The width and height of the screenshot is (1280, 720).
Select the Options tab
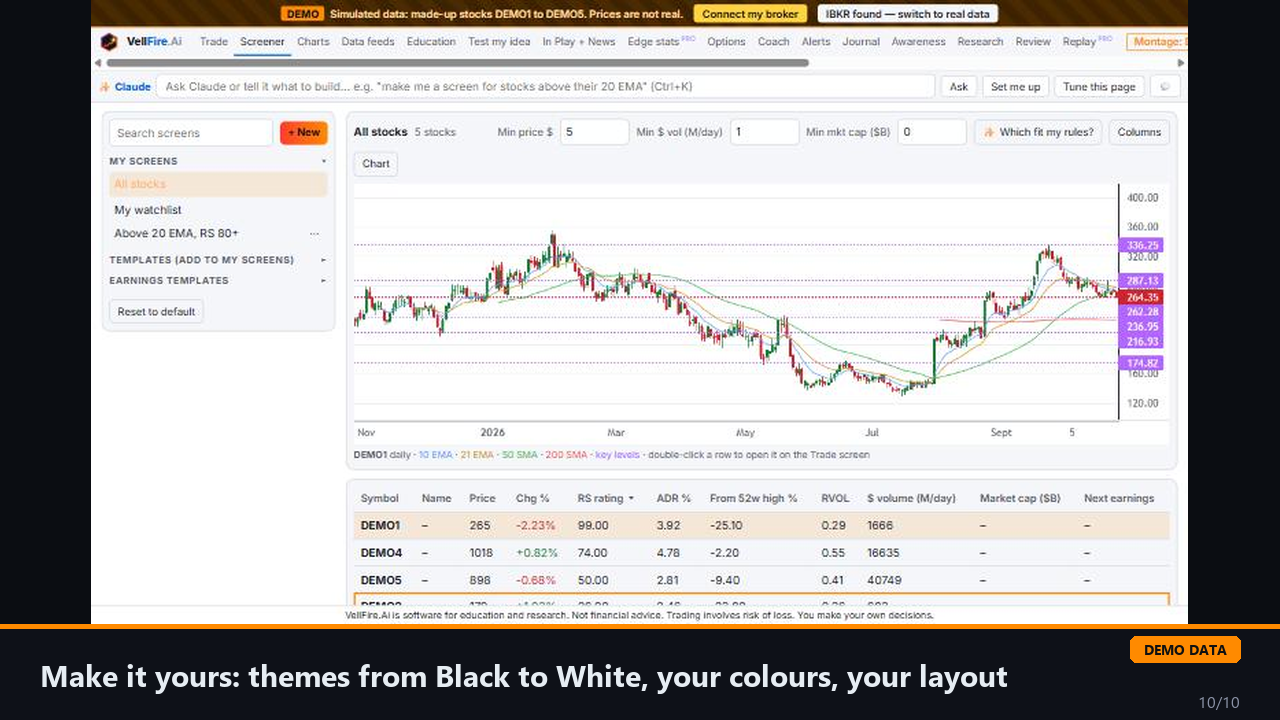coord(726,42)
